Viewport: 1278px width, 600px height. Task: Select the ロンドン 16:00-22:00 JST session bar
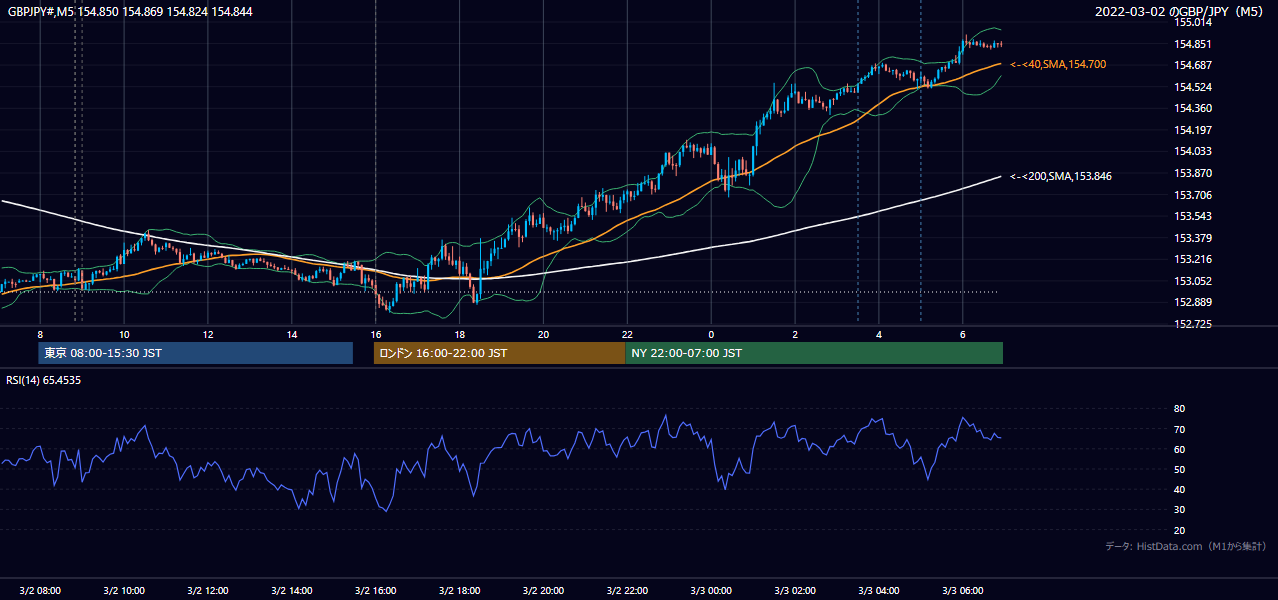point(499,353)
